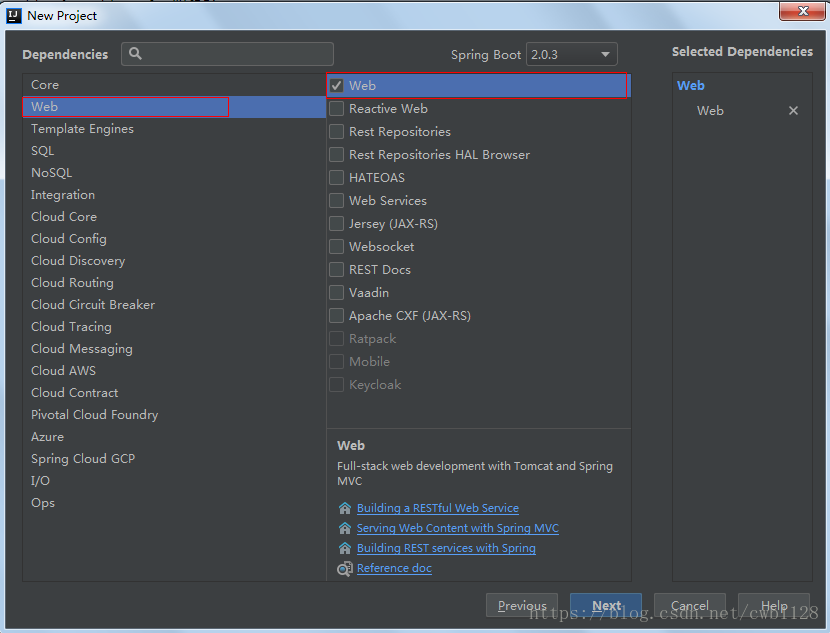Select the Cloud Routing category
Screen dimensions: 830x633
click(x=174, y=283)
